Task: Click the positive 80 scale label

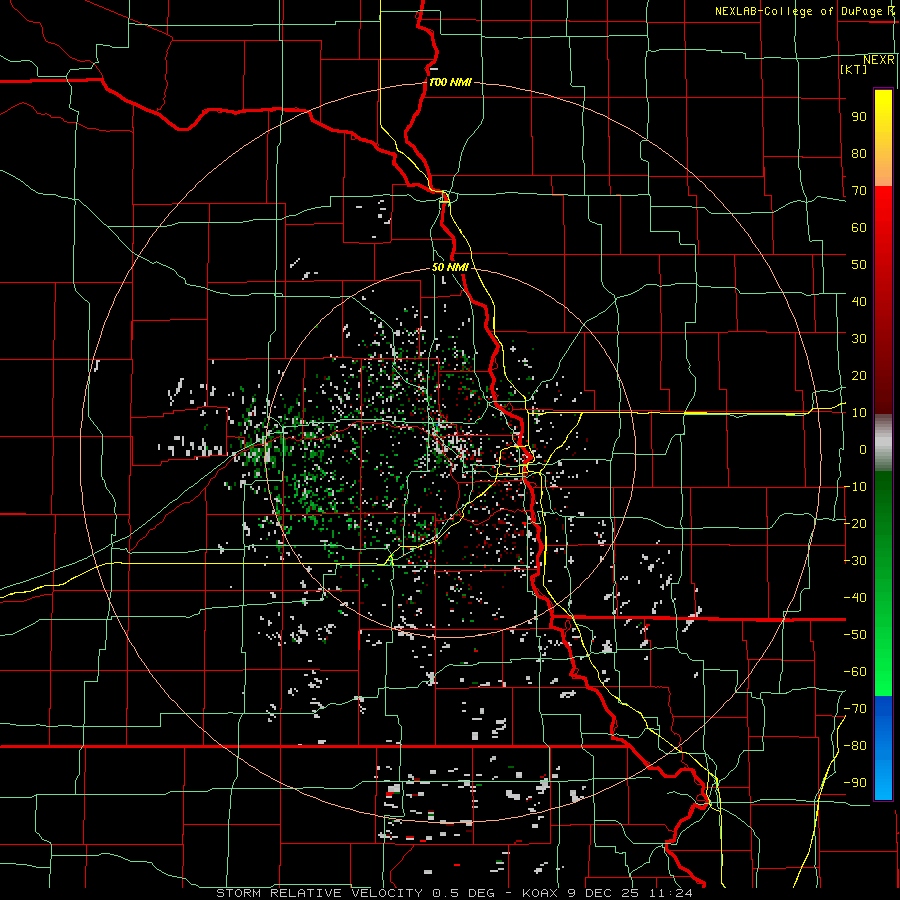Action: pyautogui.click(x=859, y=154)
